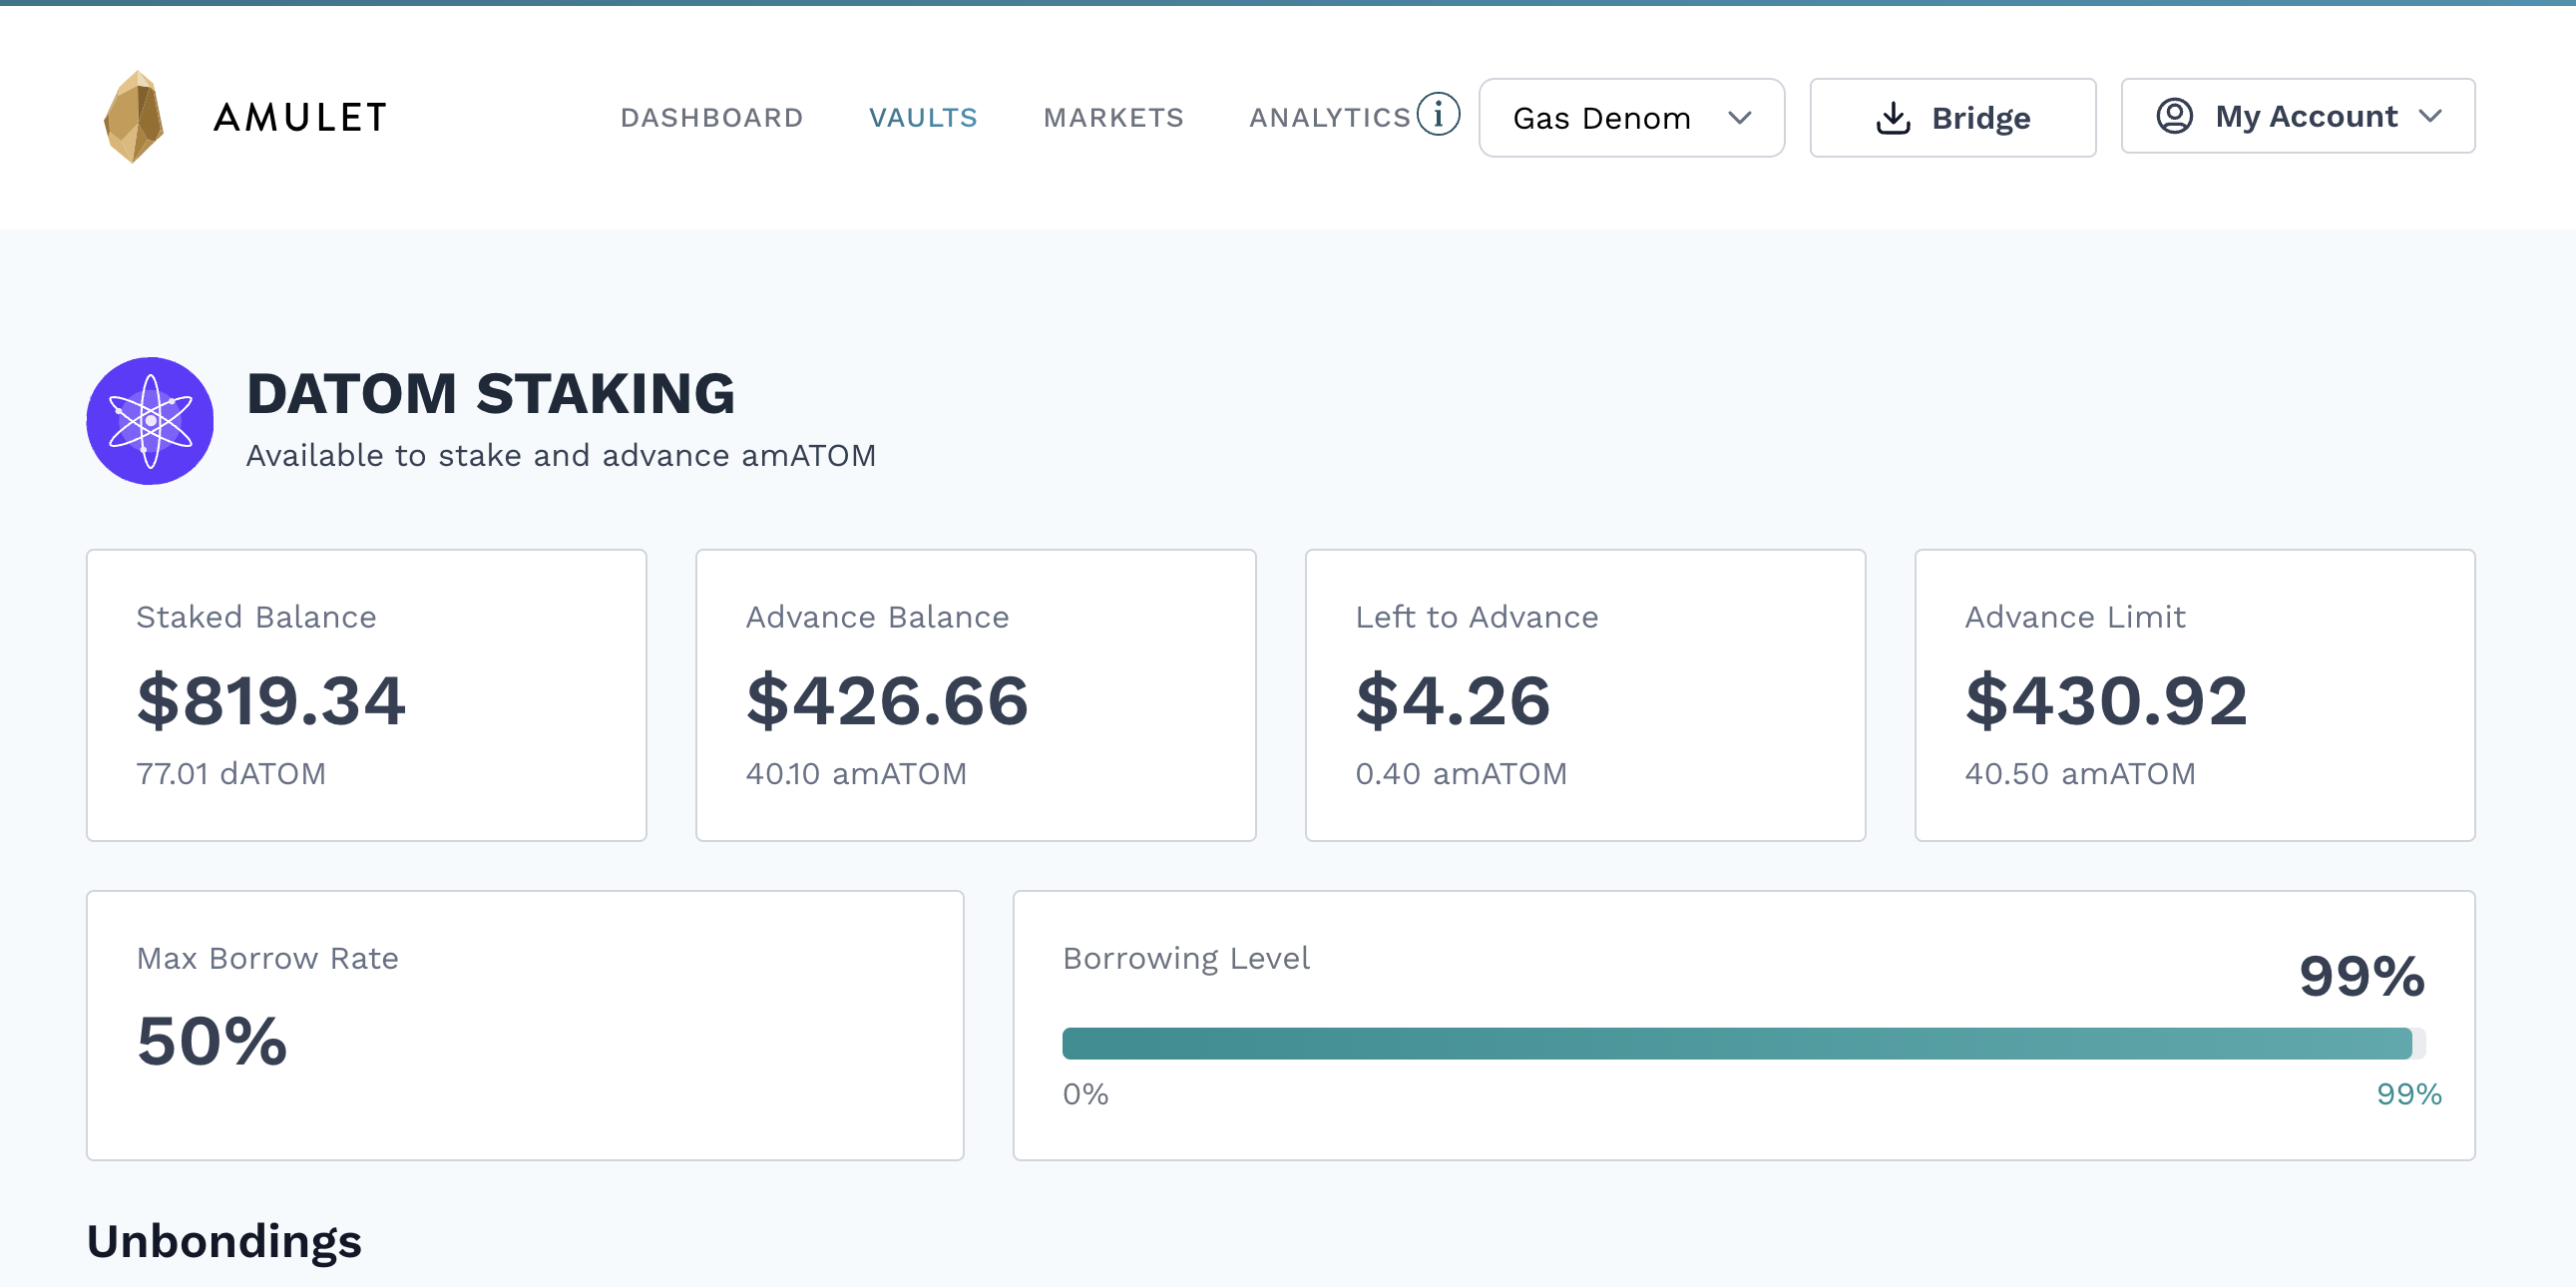Click the AMULET wordmark text
The image size is (2576, 1287).
pos(300,118)
